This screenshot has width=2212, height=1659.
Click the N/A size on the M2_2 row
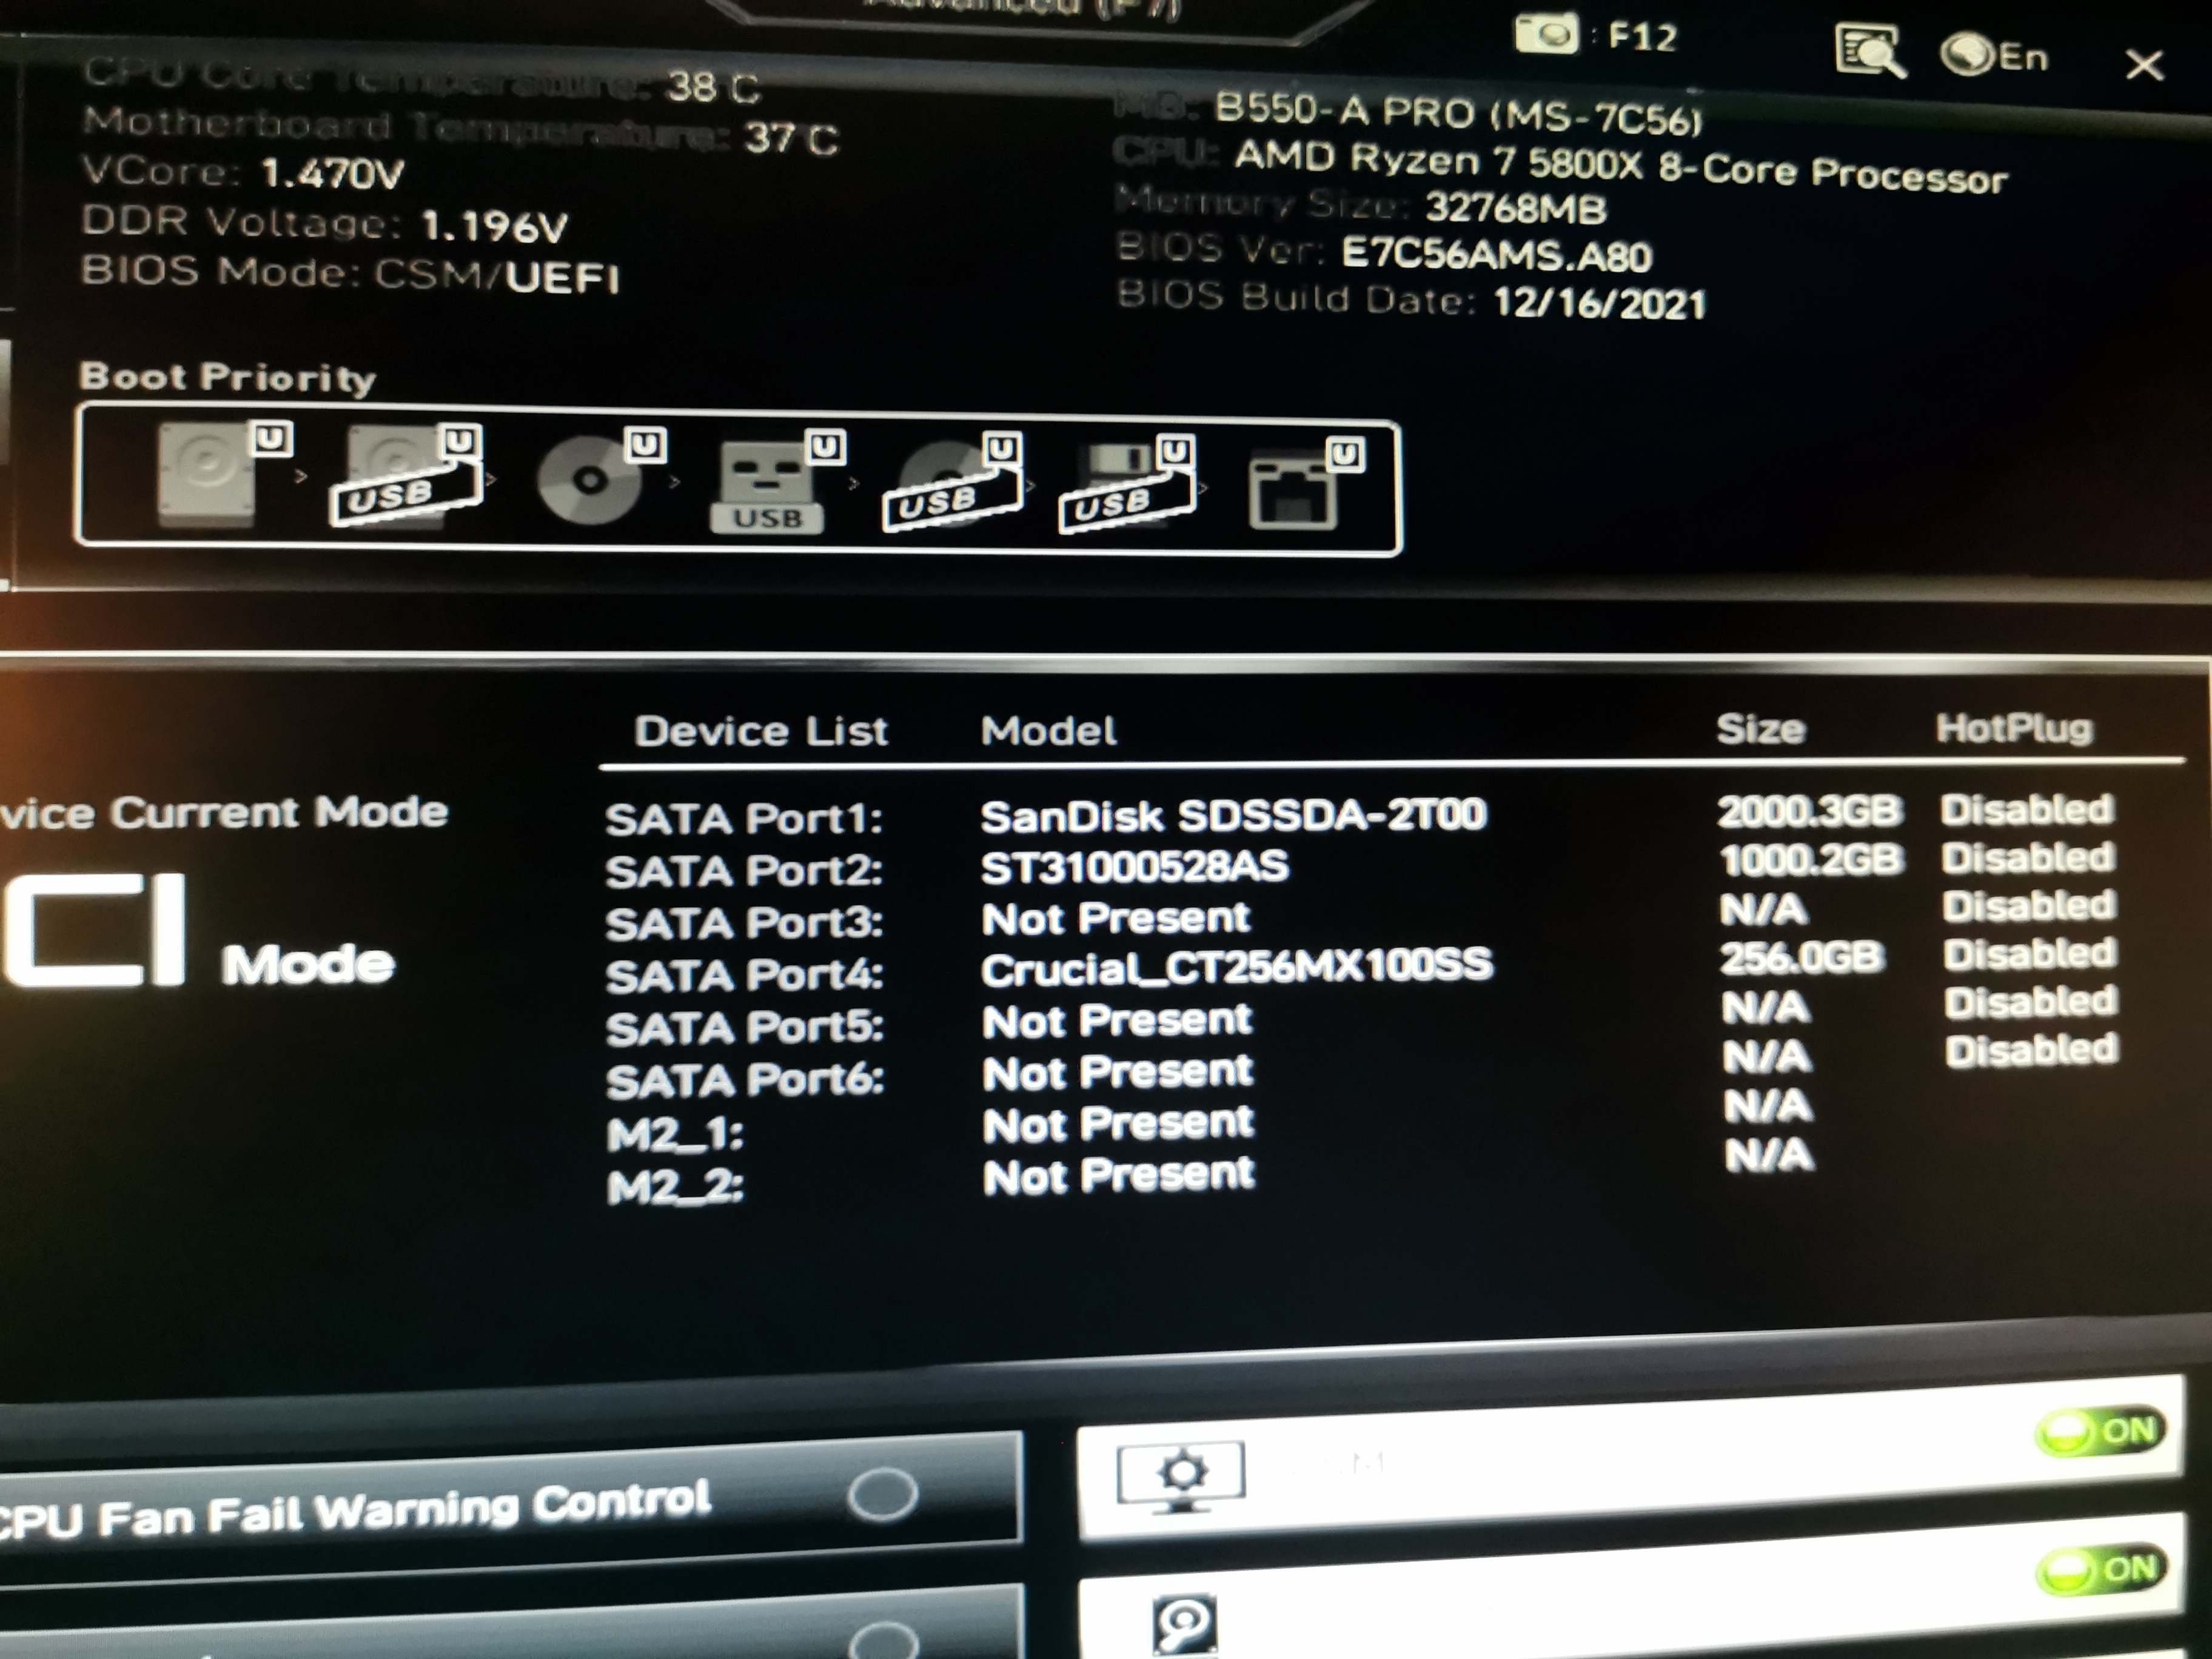(x=1769, y=1155)
